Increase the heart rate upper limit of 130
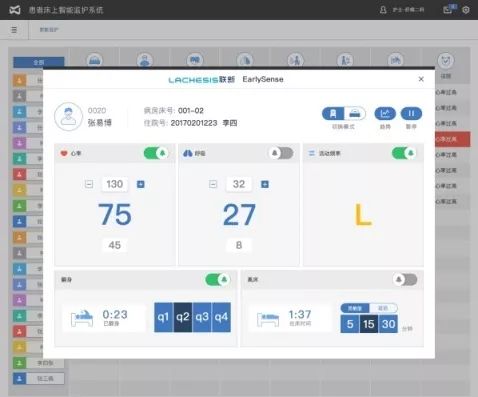This screenshot has width=478, height=397. pyautogui.click(x=141, y=184)
